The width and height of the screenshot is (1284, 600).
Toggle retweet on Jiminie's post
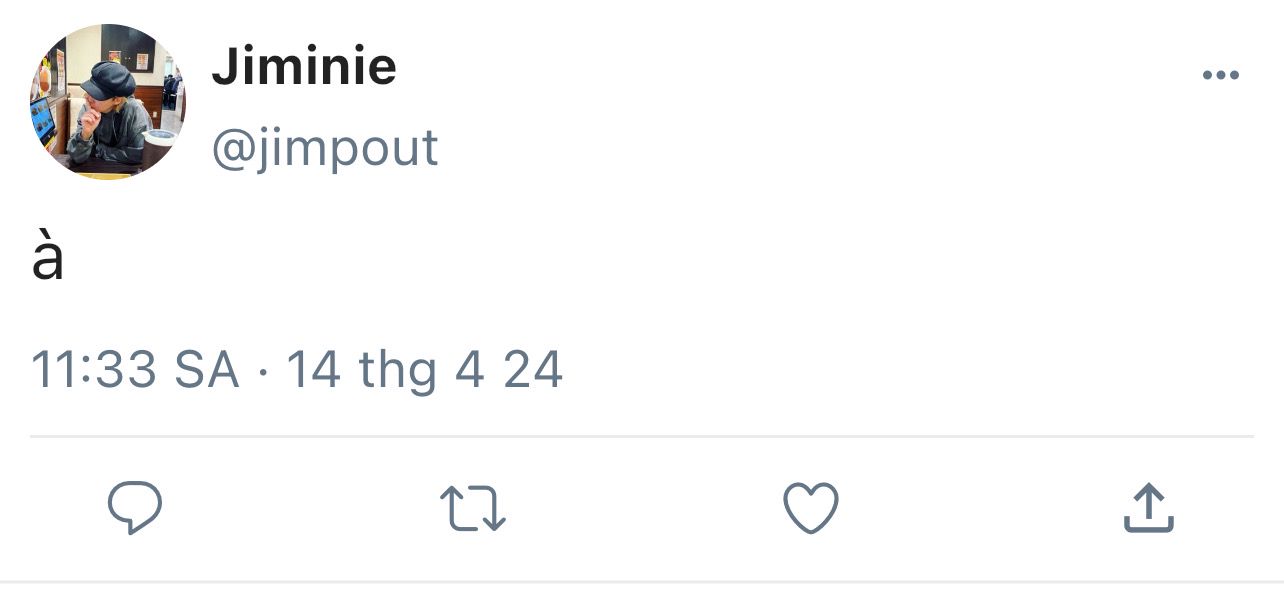click(473, 508)
